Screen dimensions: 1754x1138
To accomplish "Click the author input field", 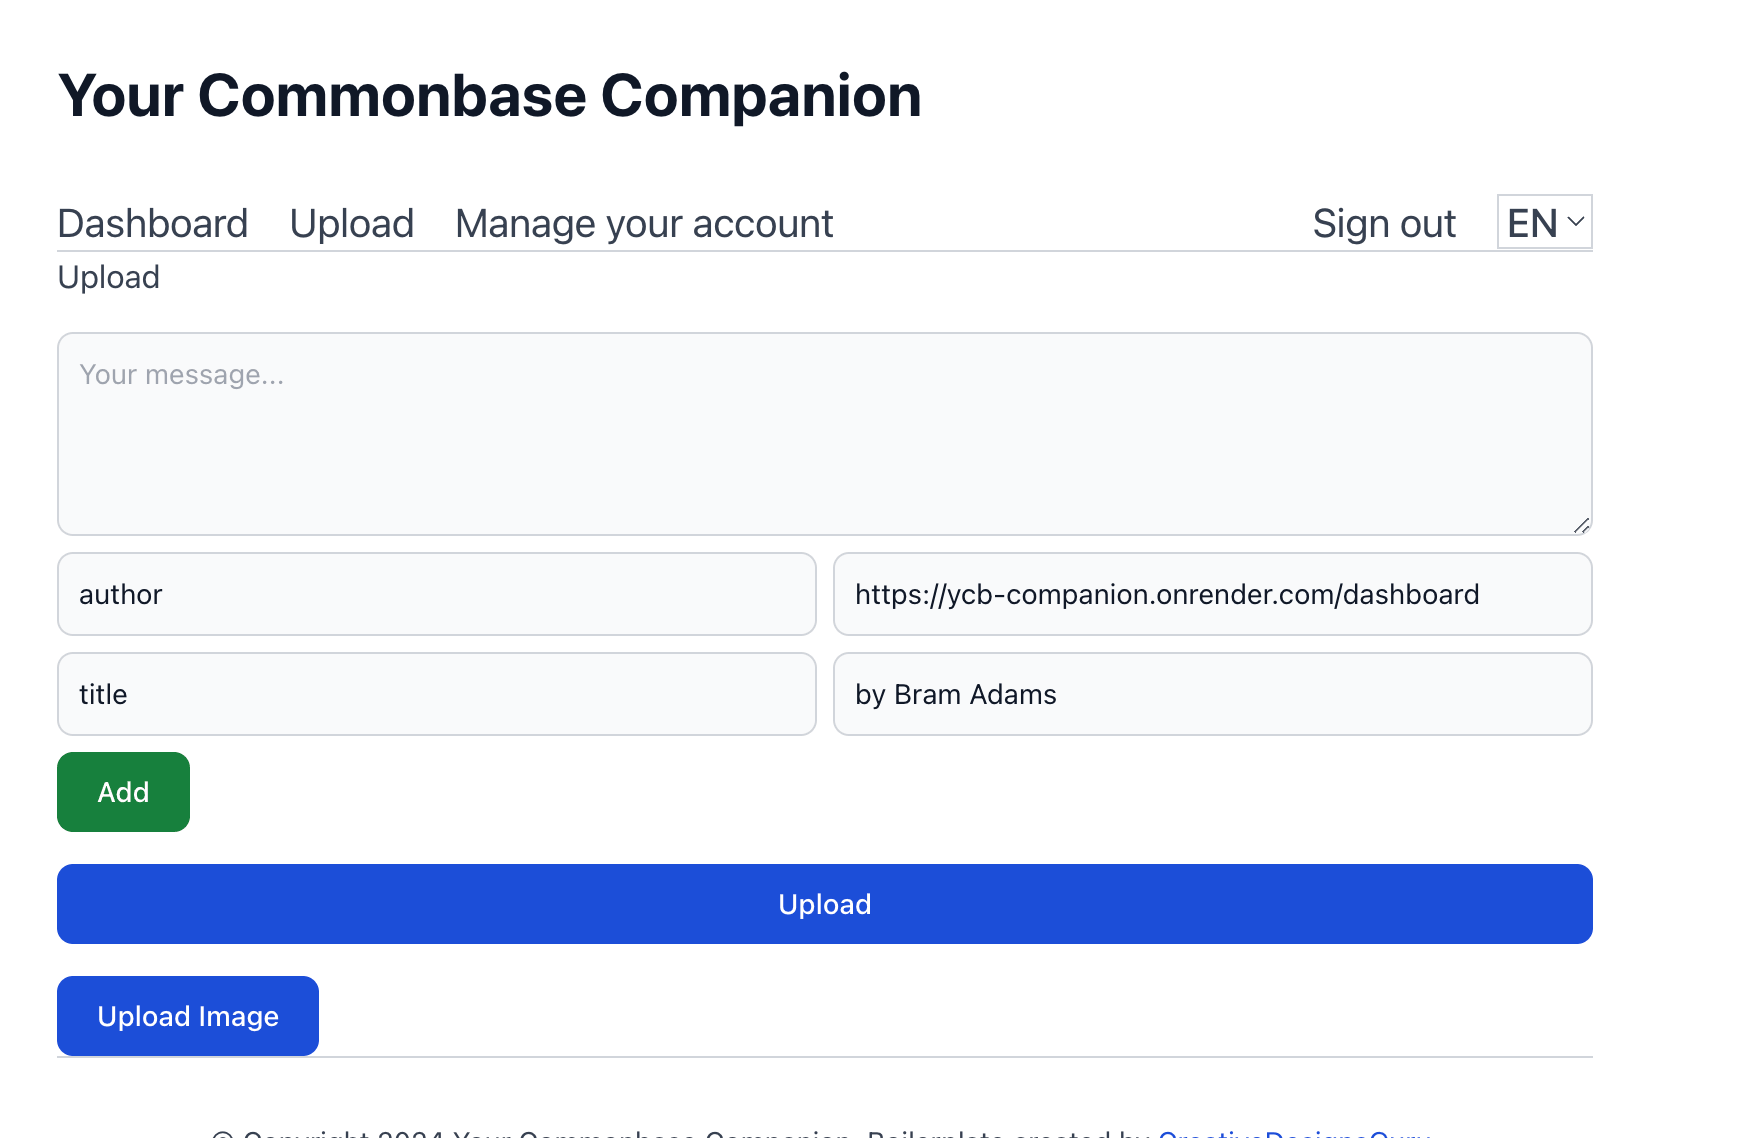I will coord(437,594).
